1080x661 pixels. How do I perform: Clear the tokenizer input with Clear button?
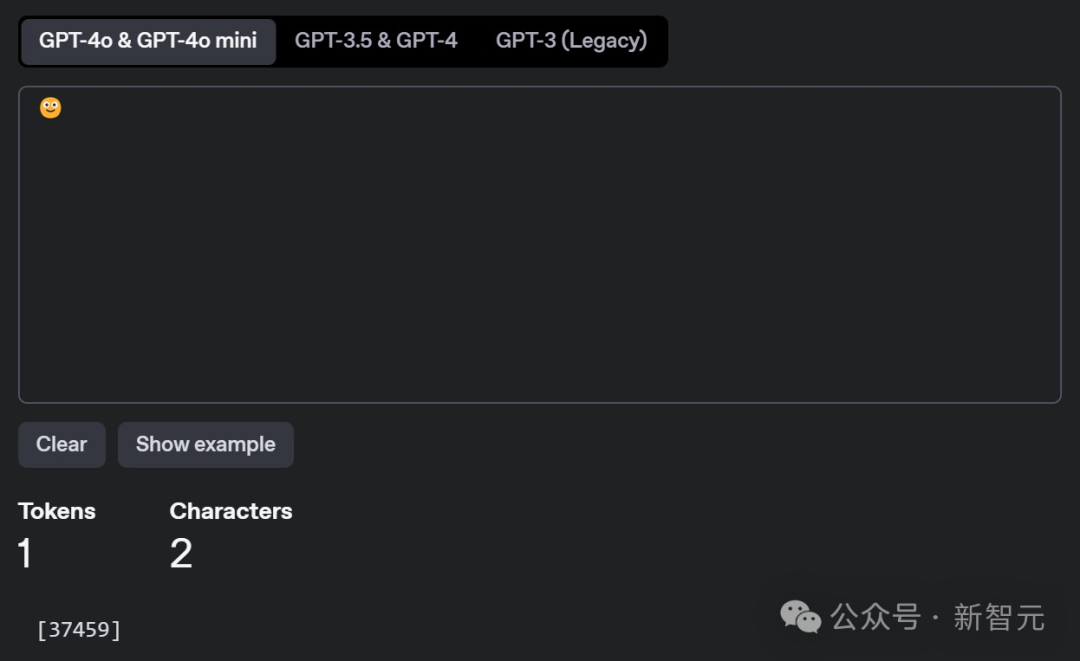(62, 445)
